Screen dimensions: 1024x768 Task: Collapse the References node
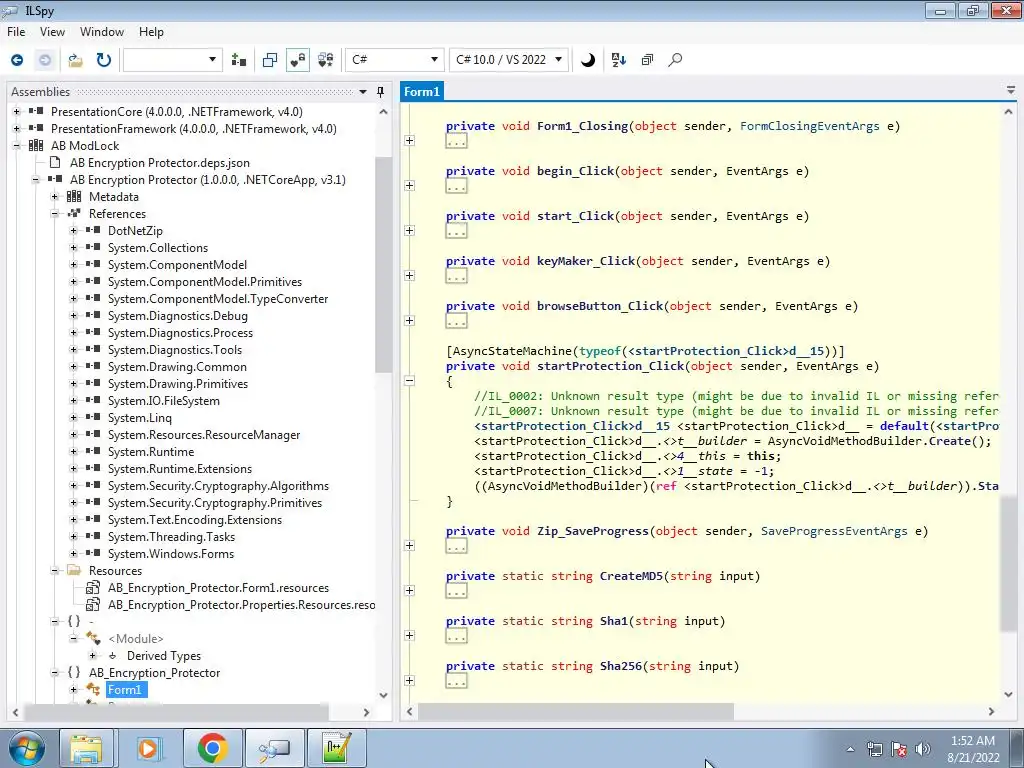[x=55, y=214]
